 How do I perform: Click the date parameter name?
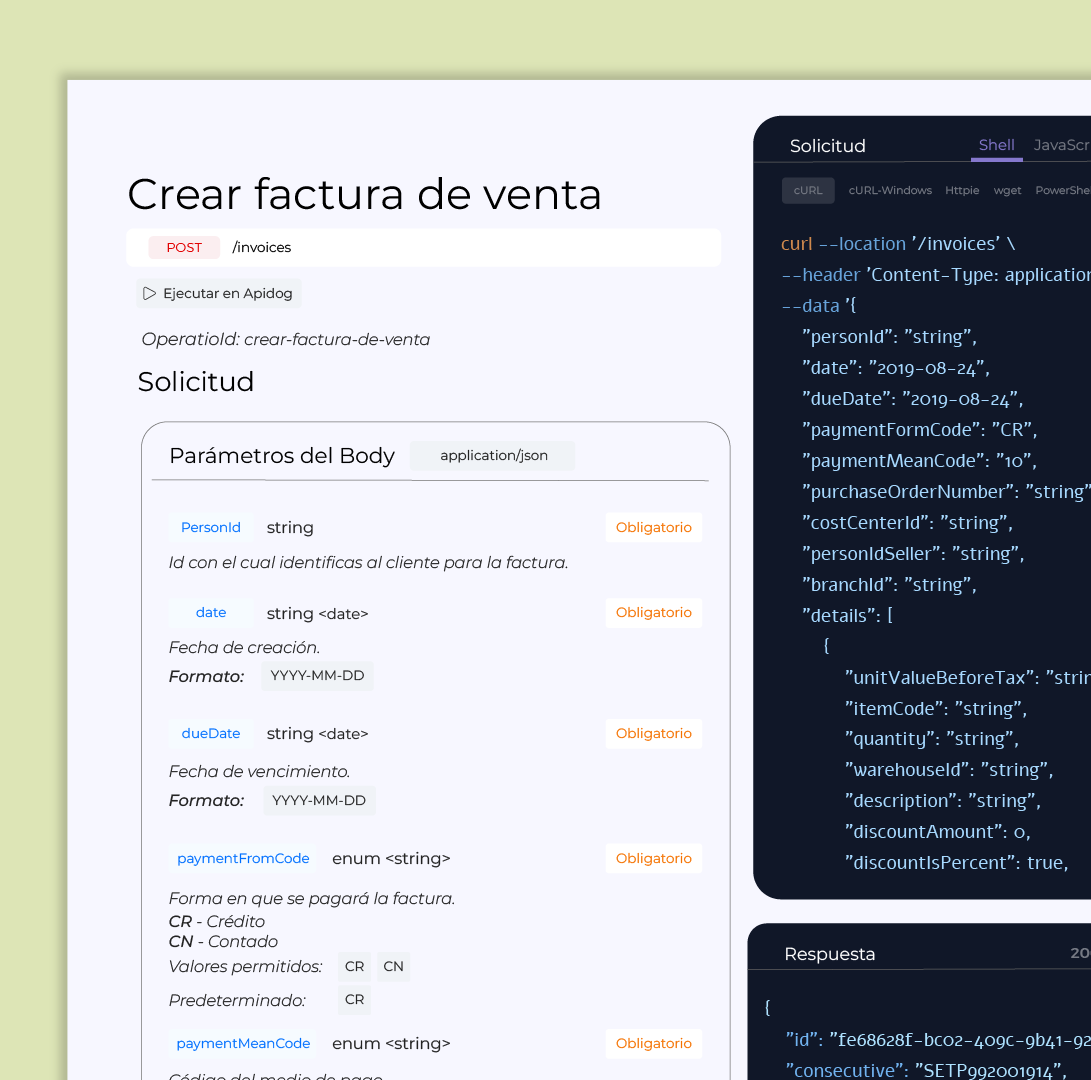point(211,612)
